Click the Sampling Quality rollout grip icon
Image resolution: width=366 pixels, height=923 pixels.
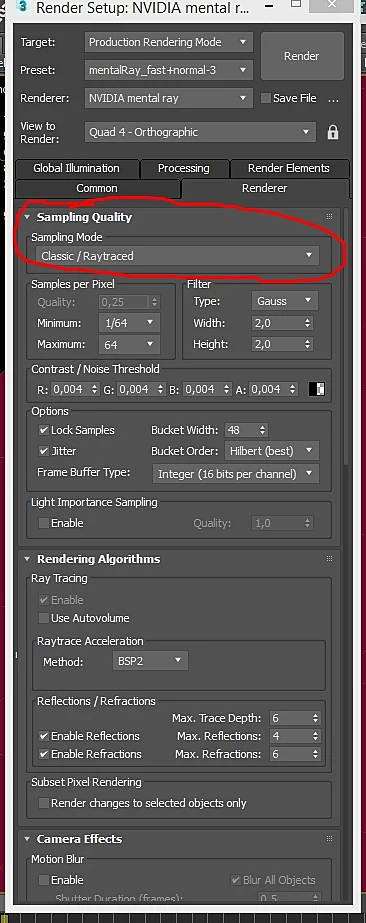330,217
